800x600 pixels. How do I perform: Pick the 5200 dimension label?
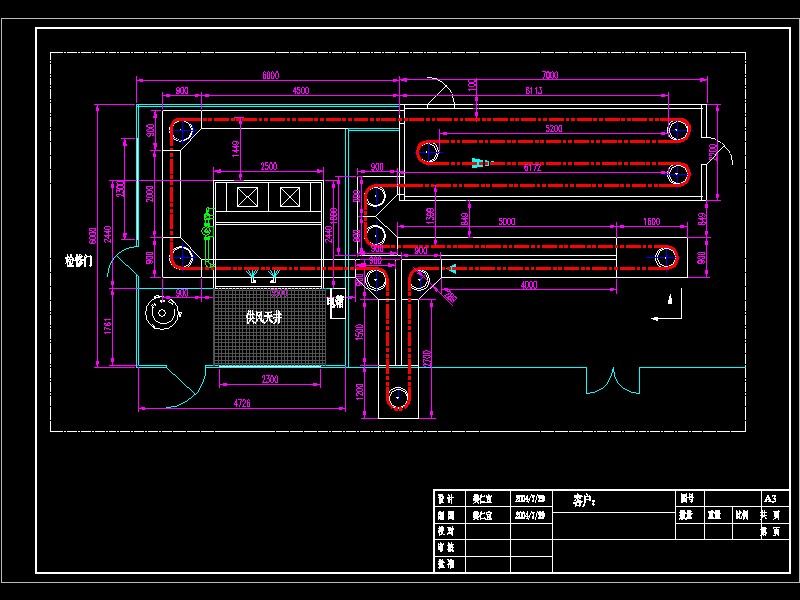click(554, 128)
